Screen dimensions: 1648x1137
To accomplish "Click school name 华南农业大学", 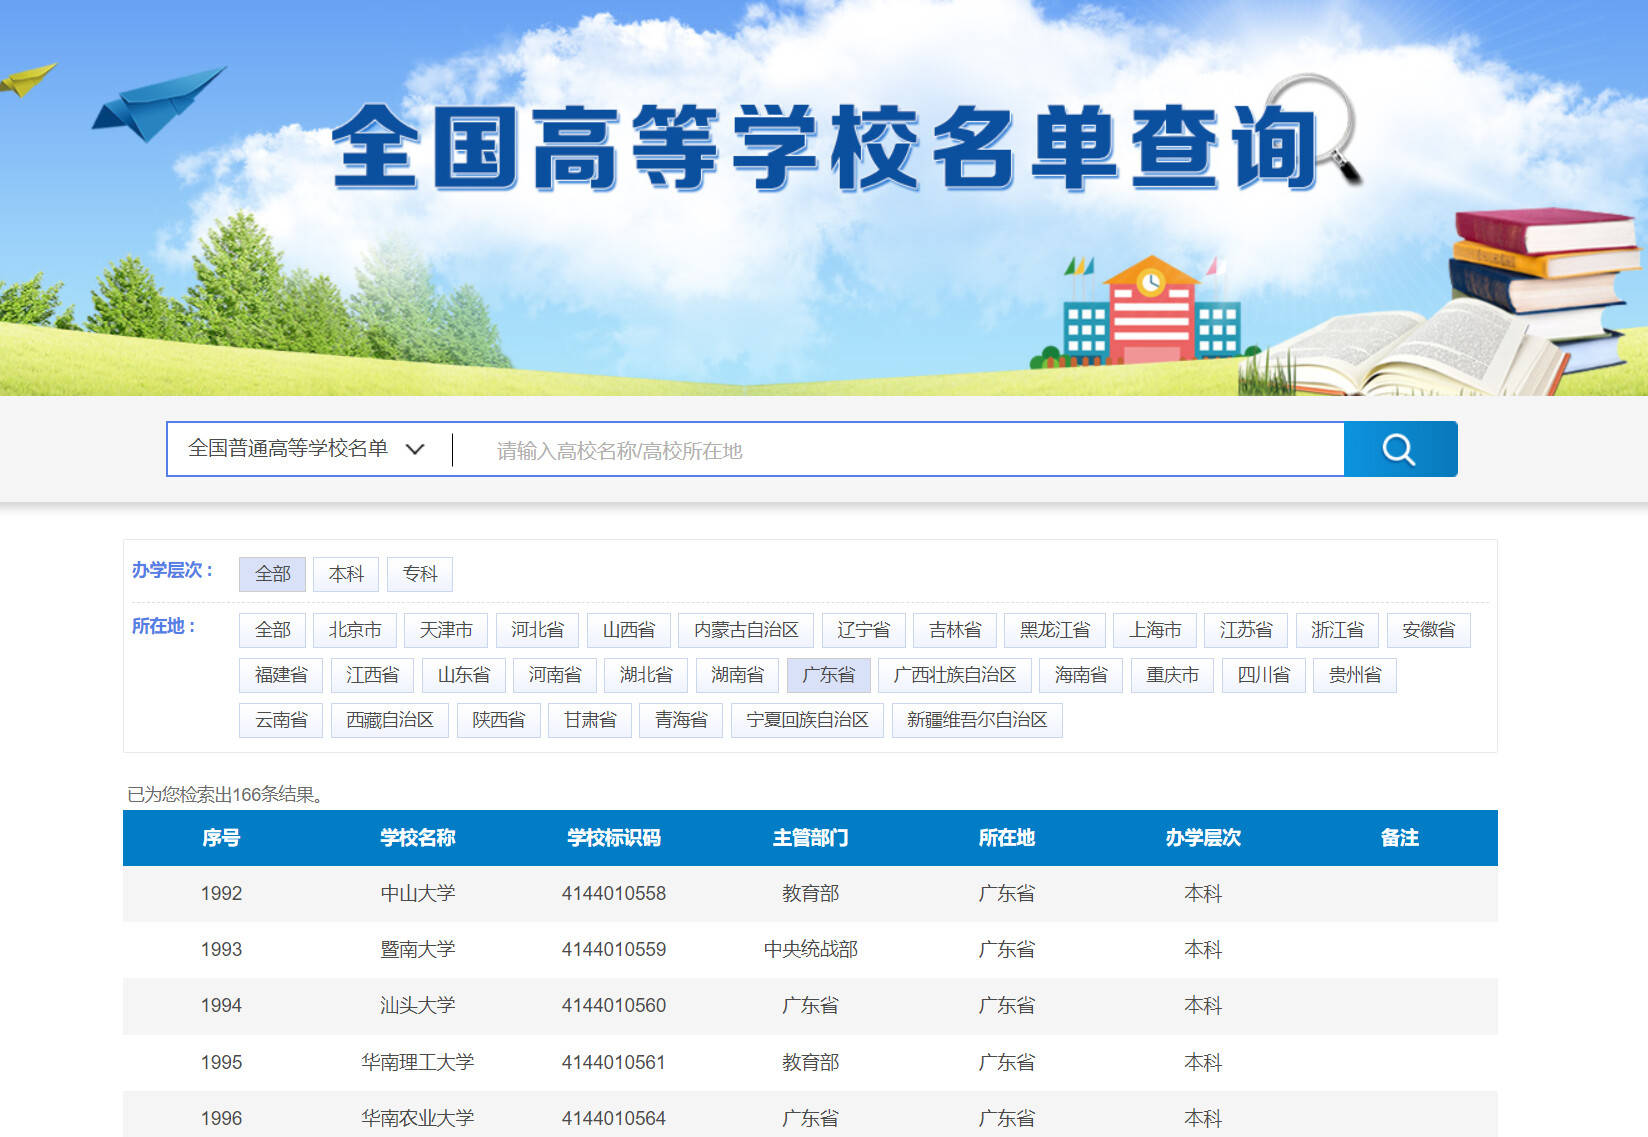I will 418,1118.
